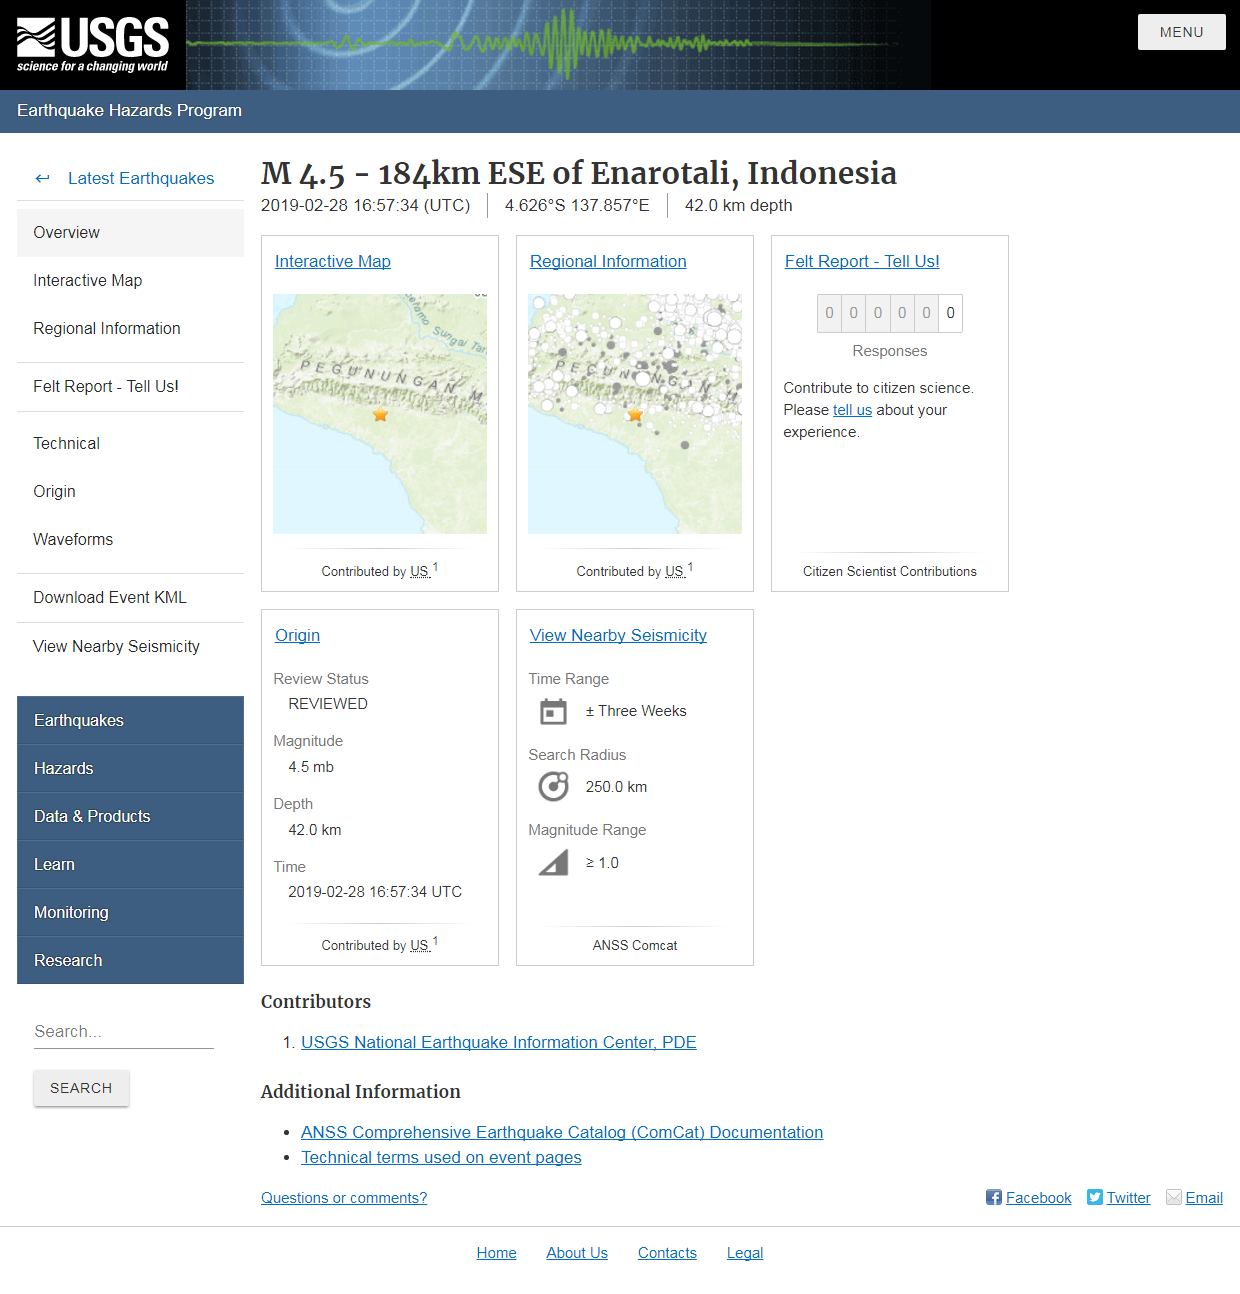The height and width of the screenshot is (1294, 1240).
Task: Click the felt report responses counter
Action: point(890,313)
